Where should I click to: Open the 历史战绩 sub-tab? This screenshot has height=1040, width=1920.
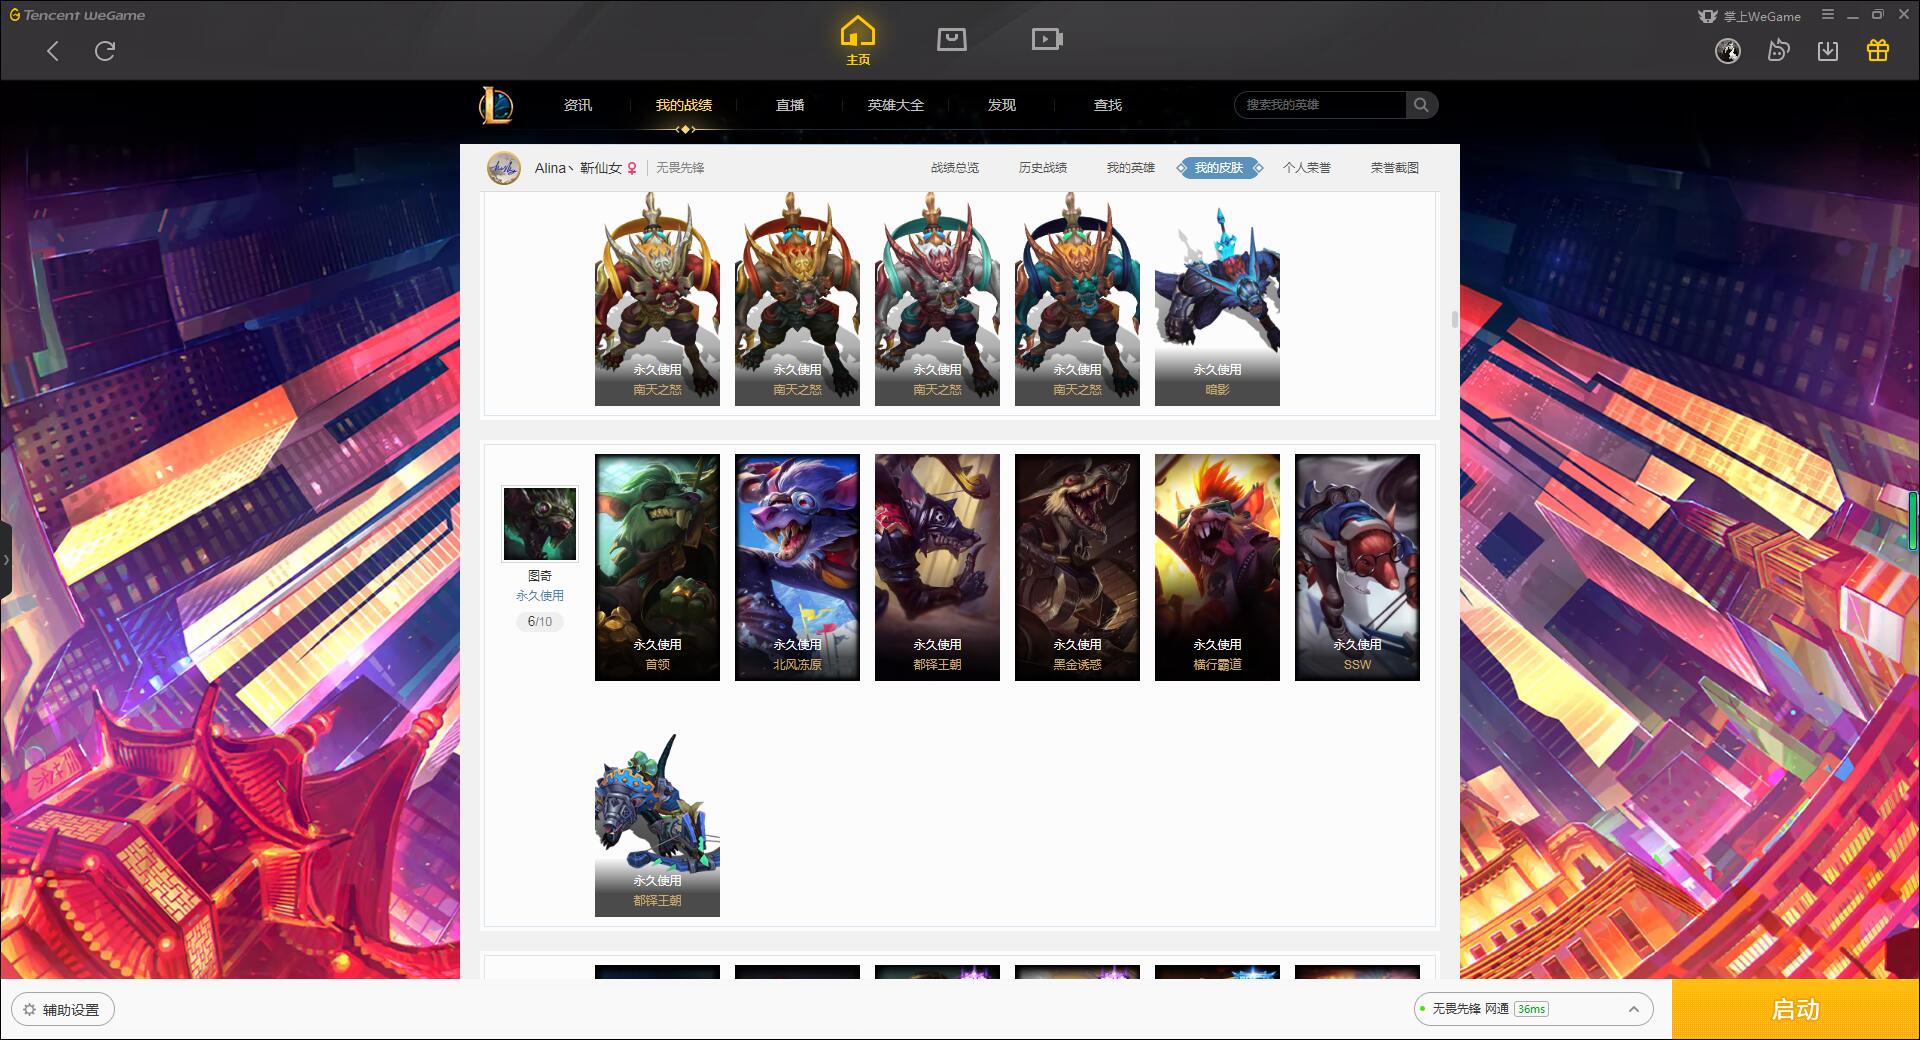coord(1043,168)
